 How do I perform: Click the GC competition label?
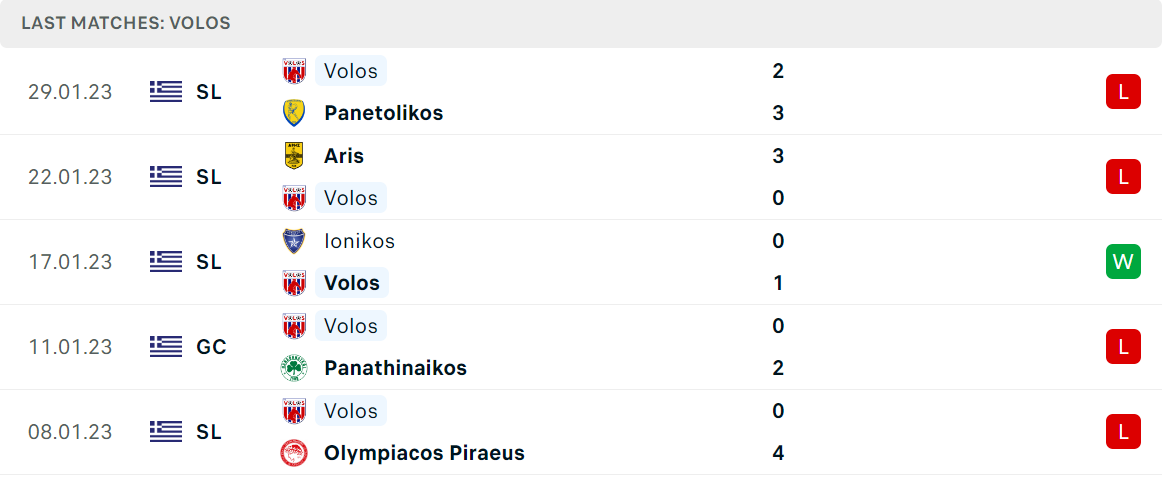[x=211, y=347]
